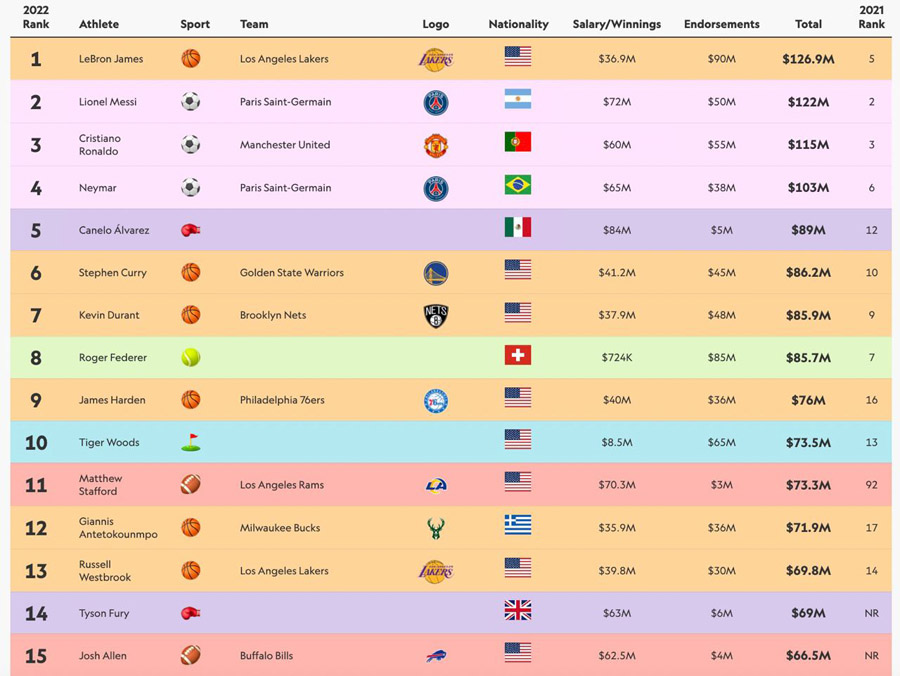Click the Los Angeles Lakers logo beside LeBron James

(x=435, y=60)
